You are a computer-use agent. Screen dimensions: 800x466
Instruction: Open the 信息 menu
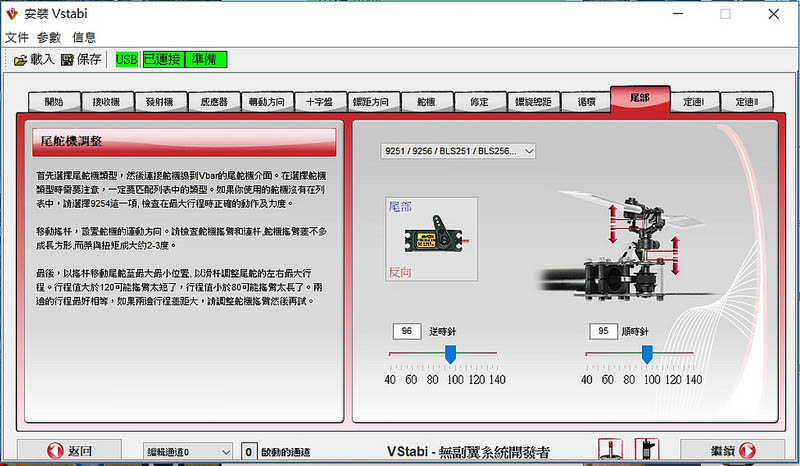click(x=84, y=37)
